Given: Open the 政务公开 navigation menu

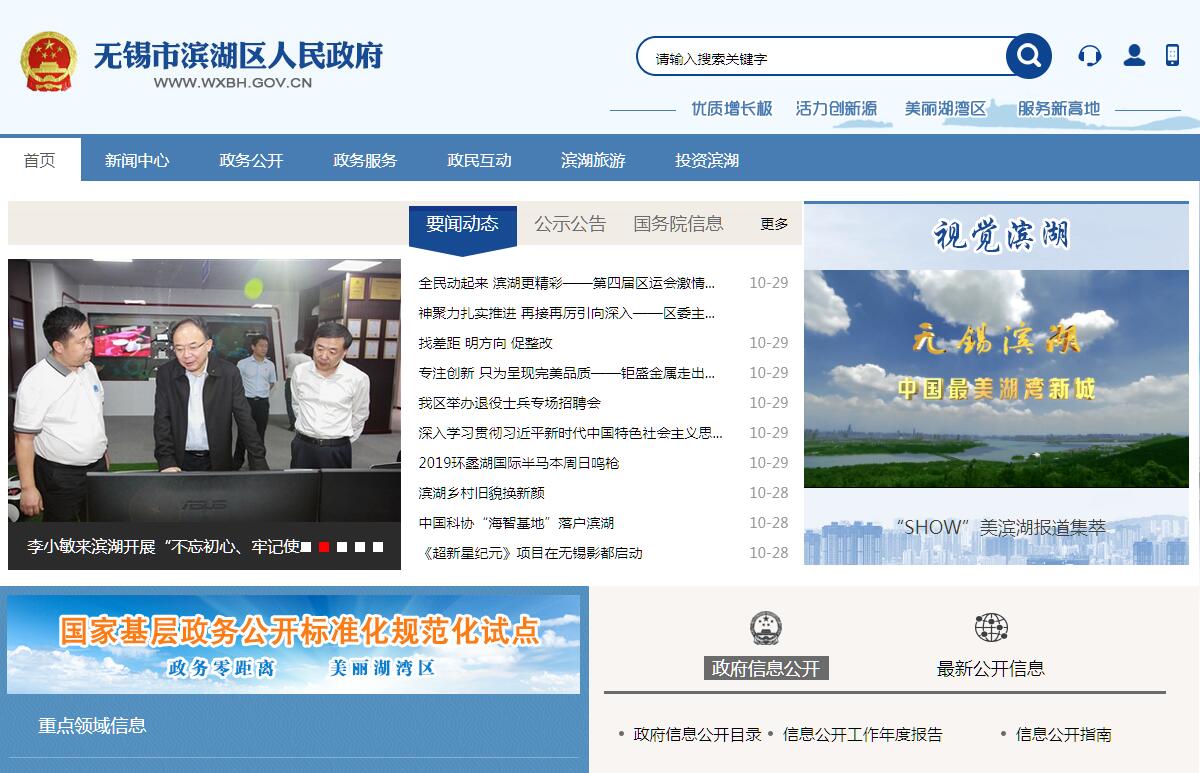Looking at the screenshot, I should (x=251, y=160).
